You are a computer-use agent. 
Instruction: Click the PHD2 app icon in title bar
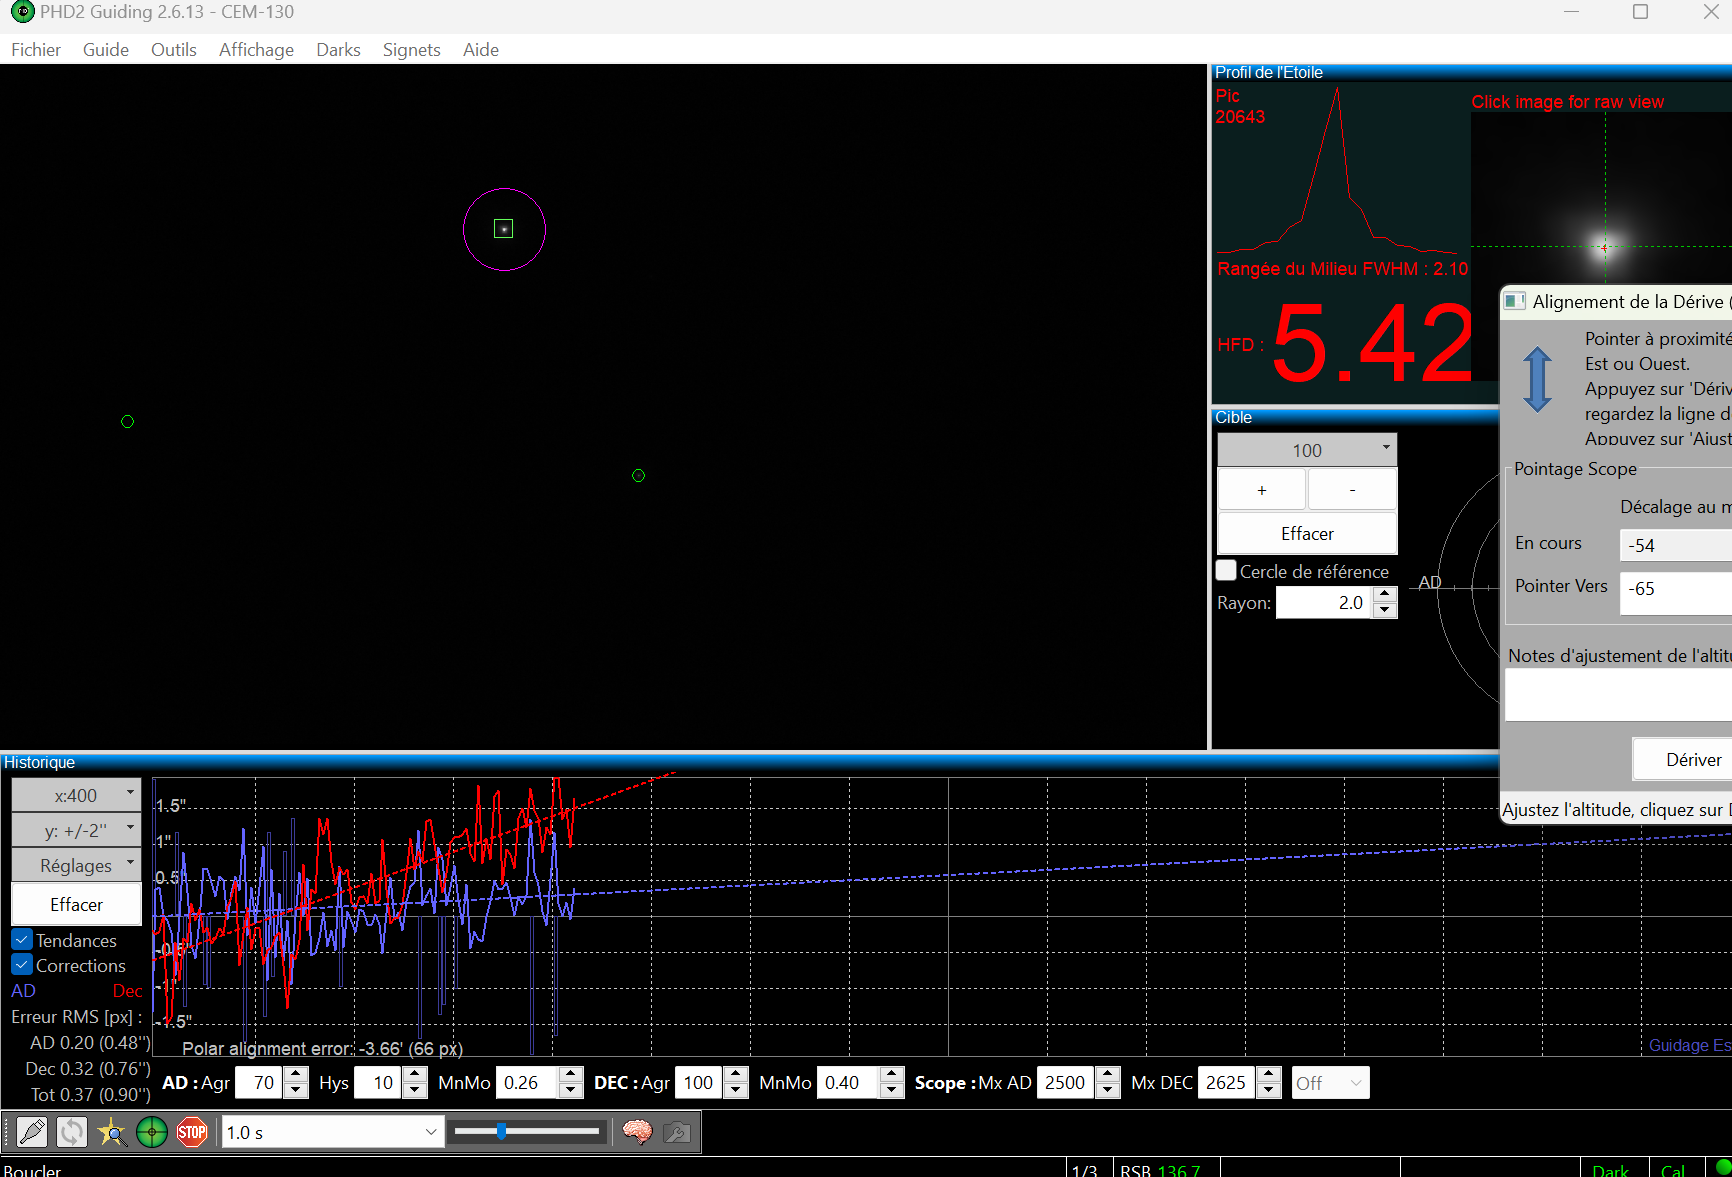22,12
